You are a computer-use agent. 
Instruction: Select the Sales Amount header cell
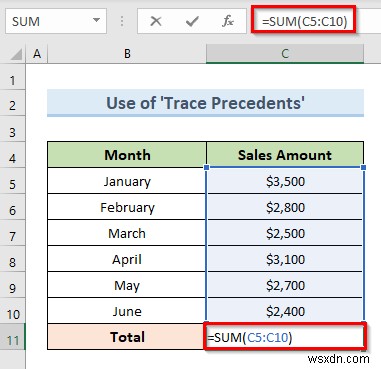pyautogui.click(x=285, y=155)
